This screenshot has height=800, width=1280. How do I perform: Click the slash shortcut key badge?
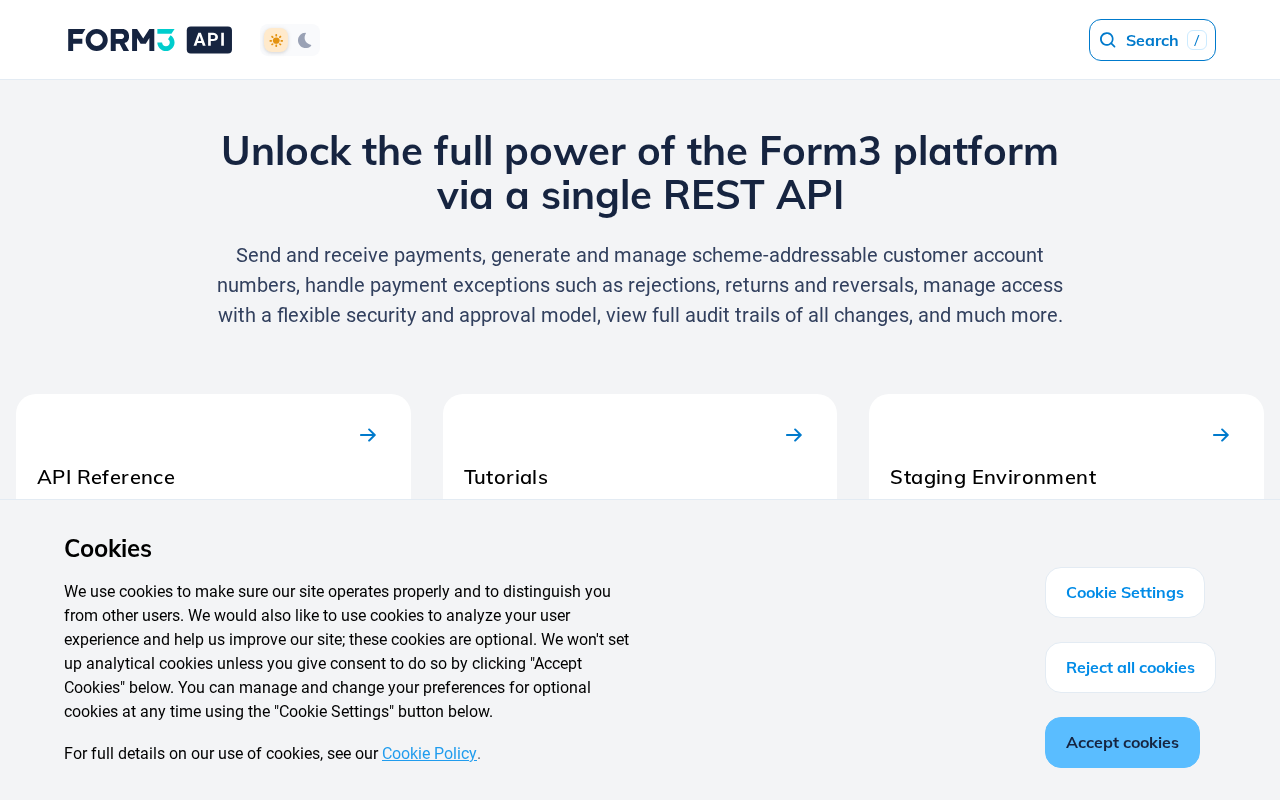(x=1196, y=40)
